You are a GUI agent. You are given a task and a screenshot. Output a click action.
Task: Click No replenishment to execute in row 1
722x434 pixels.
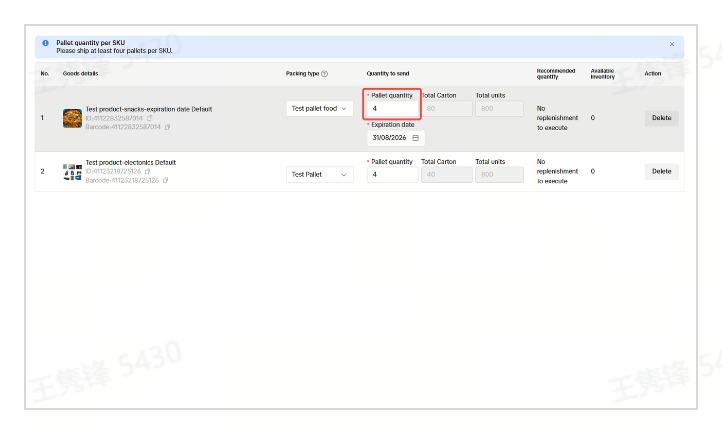[x=557, y=118]
